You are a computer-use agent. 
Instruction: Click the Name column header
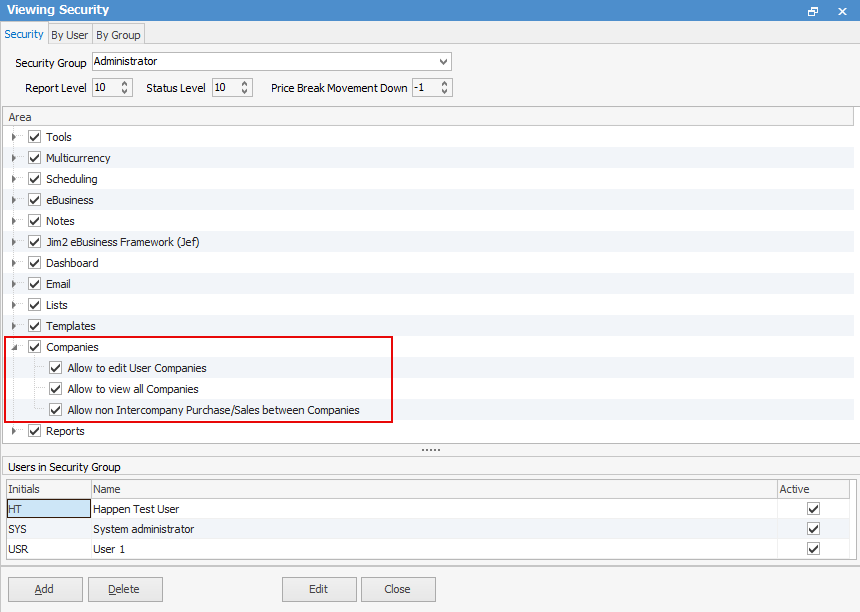pyautogui.click(x=434, y=489)
